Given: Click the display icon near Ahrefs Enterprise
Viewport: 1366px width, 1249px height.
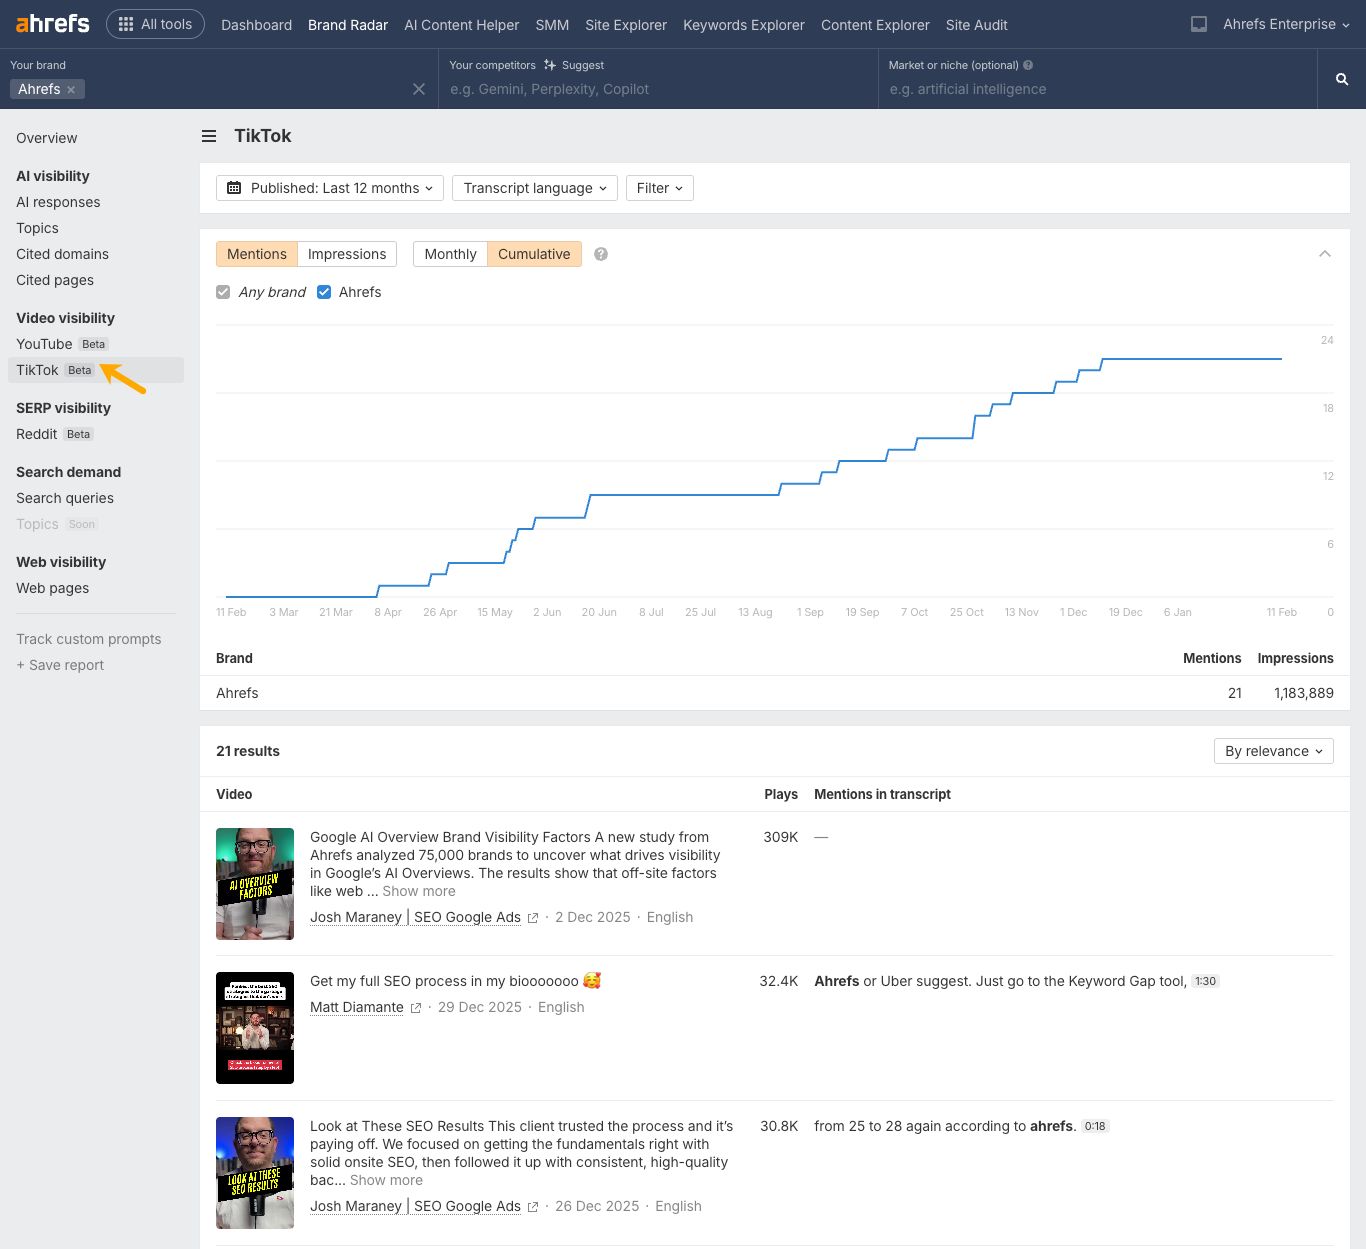Looking at the screenshot, I should coord(1198,24).
